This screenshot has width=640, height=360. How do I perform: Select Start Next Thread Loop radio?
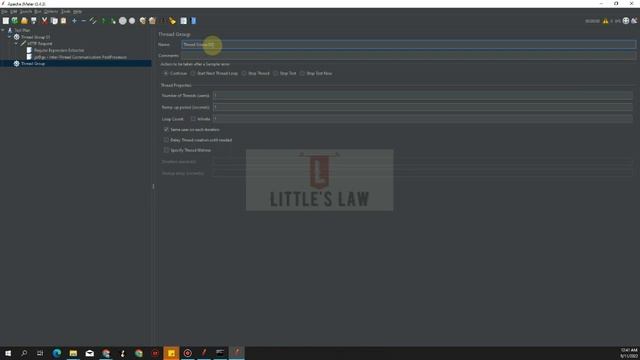(193, 73)
